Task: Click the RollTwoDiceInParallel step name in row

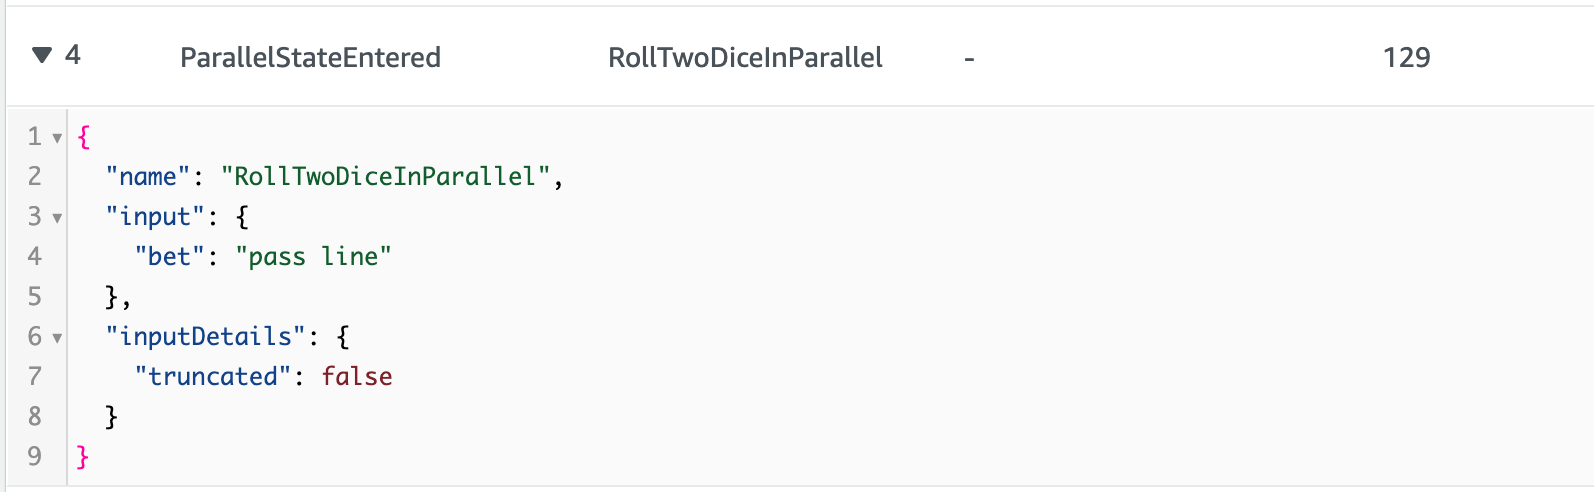Action: pyautogui.click(x=745, y=58)
